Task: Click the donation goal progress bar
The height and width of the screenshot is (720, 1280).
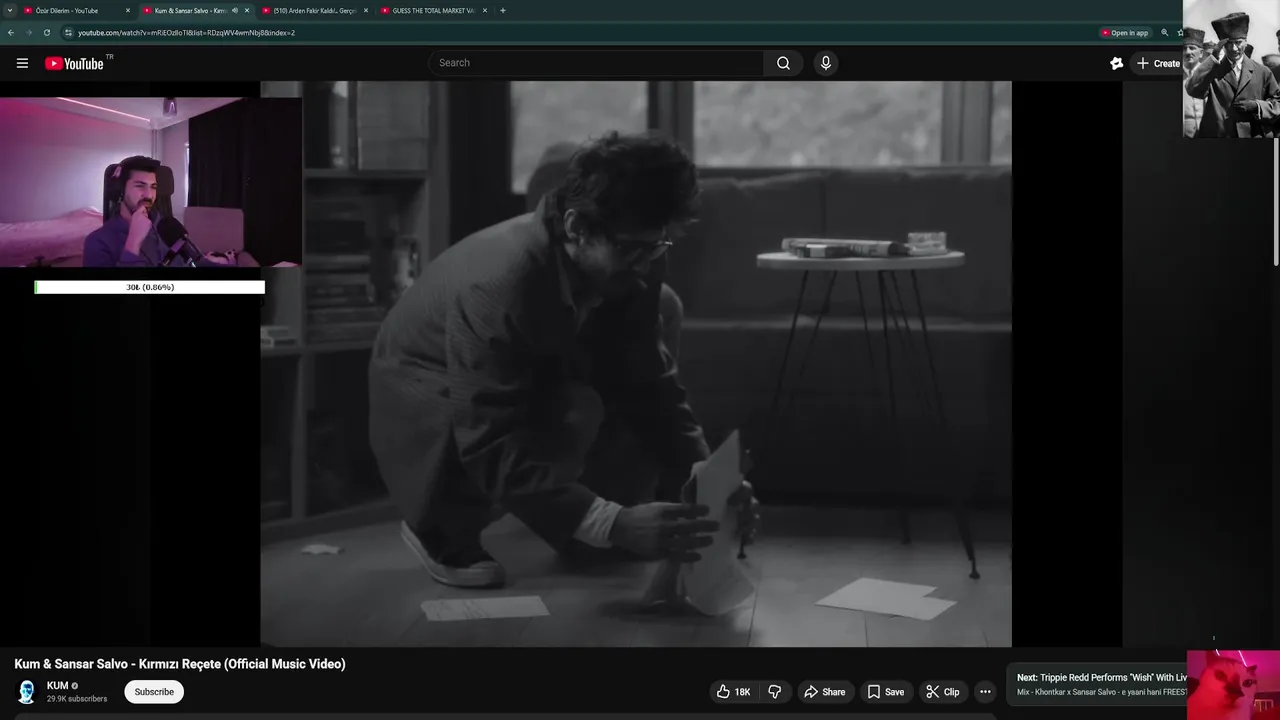Action: click(x=150, y=287)
